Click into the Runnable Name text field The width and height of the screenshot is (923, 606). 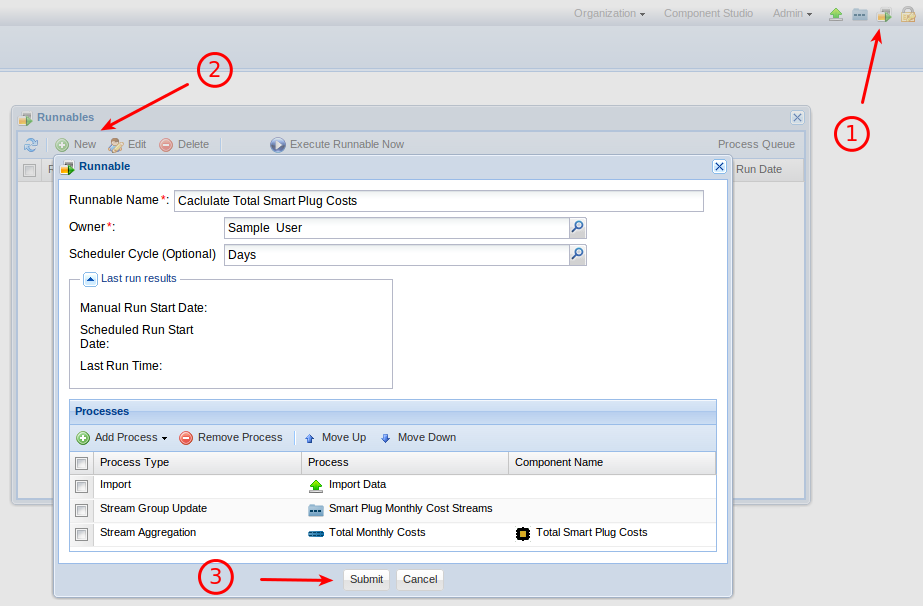click(438, 201)
